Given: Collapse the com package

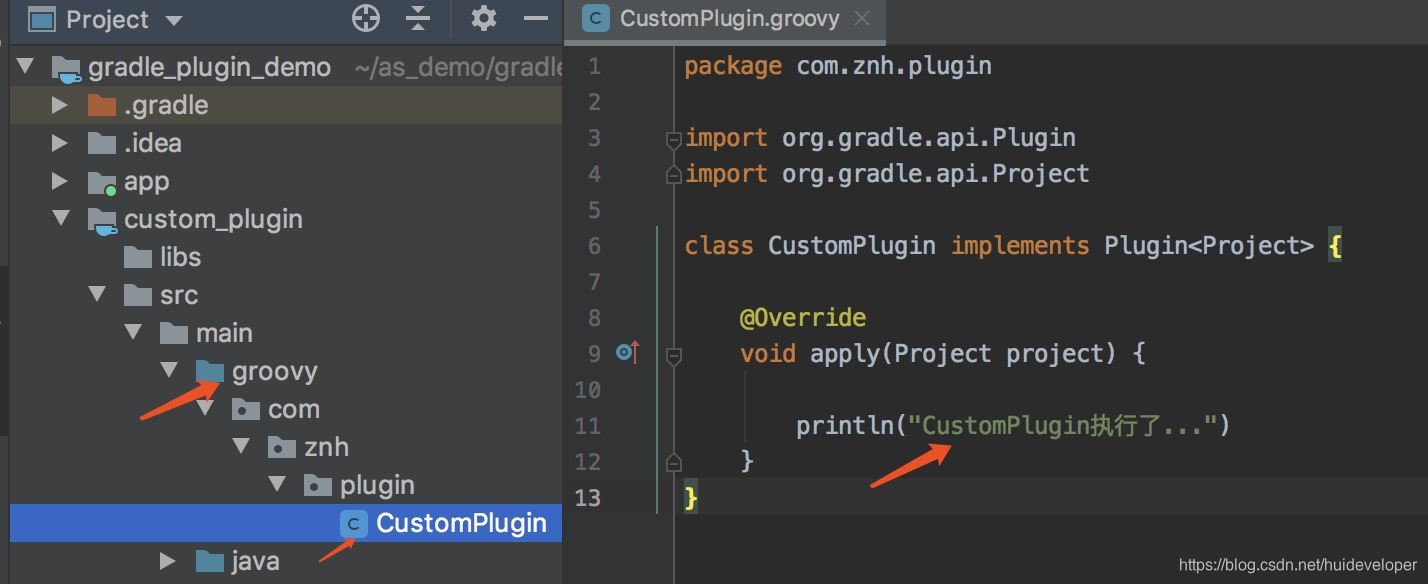Looking at the screenshot, I should (205, 408).
